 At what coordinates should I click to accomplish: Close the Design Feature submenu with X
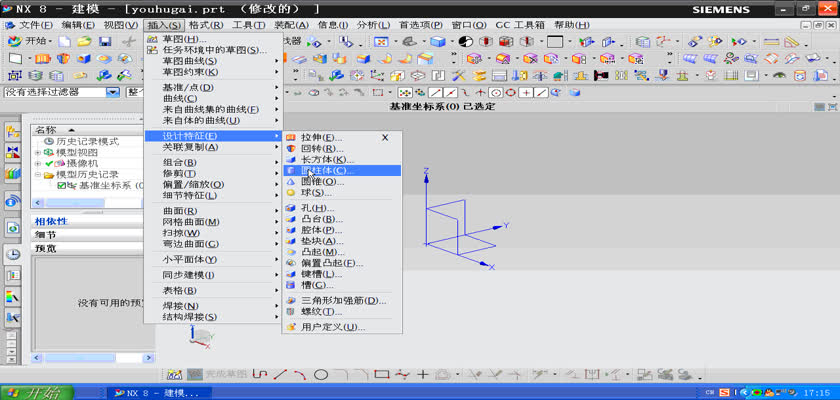[385, 138]
